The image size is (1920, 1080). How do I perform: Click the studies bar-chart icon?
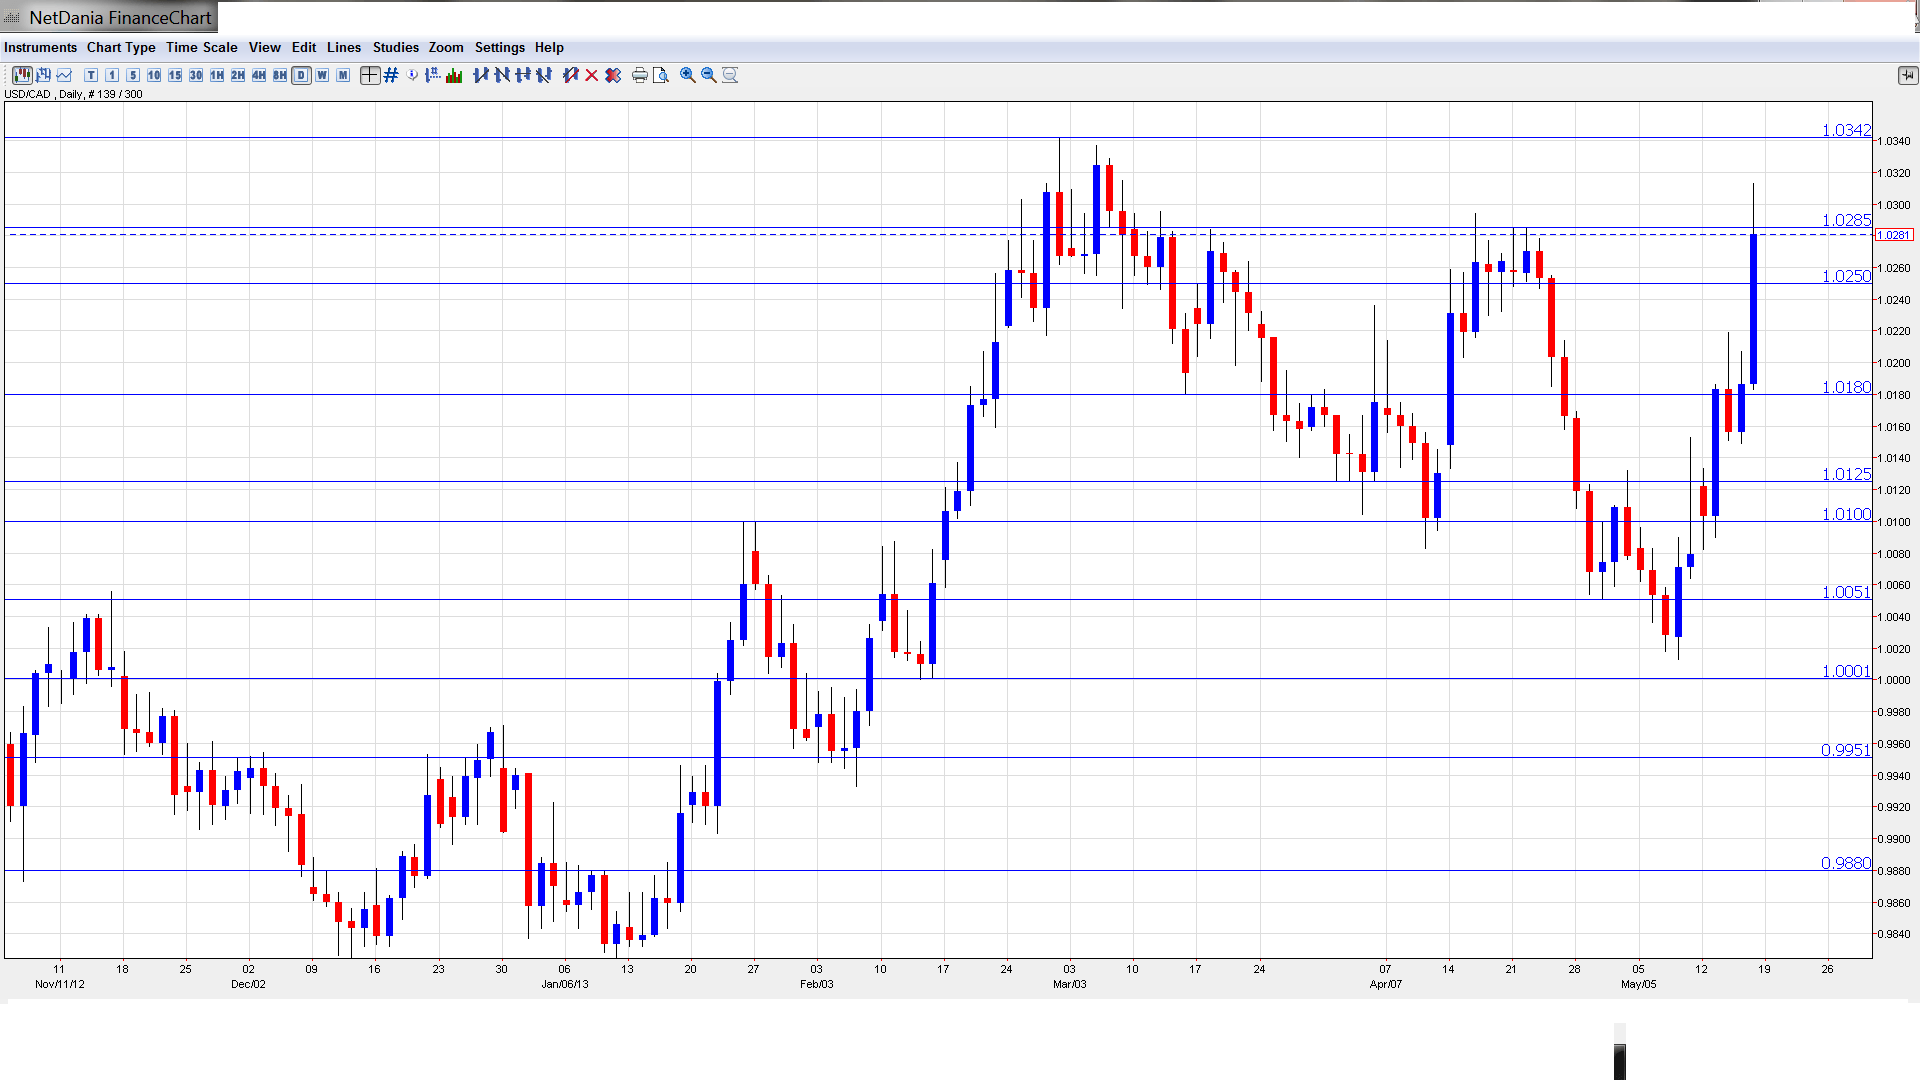coord(454,75)
